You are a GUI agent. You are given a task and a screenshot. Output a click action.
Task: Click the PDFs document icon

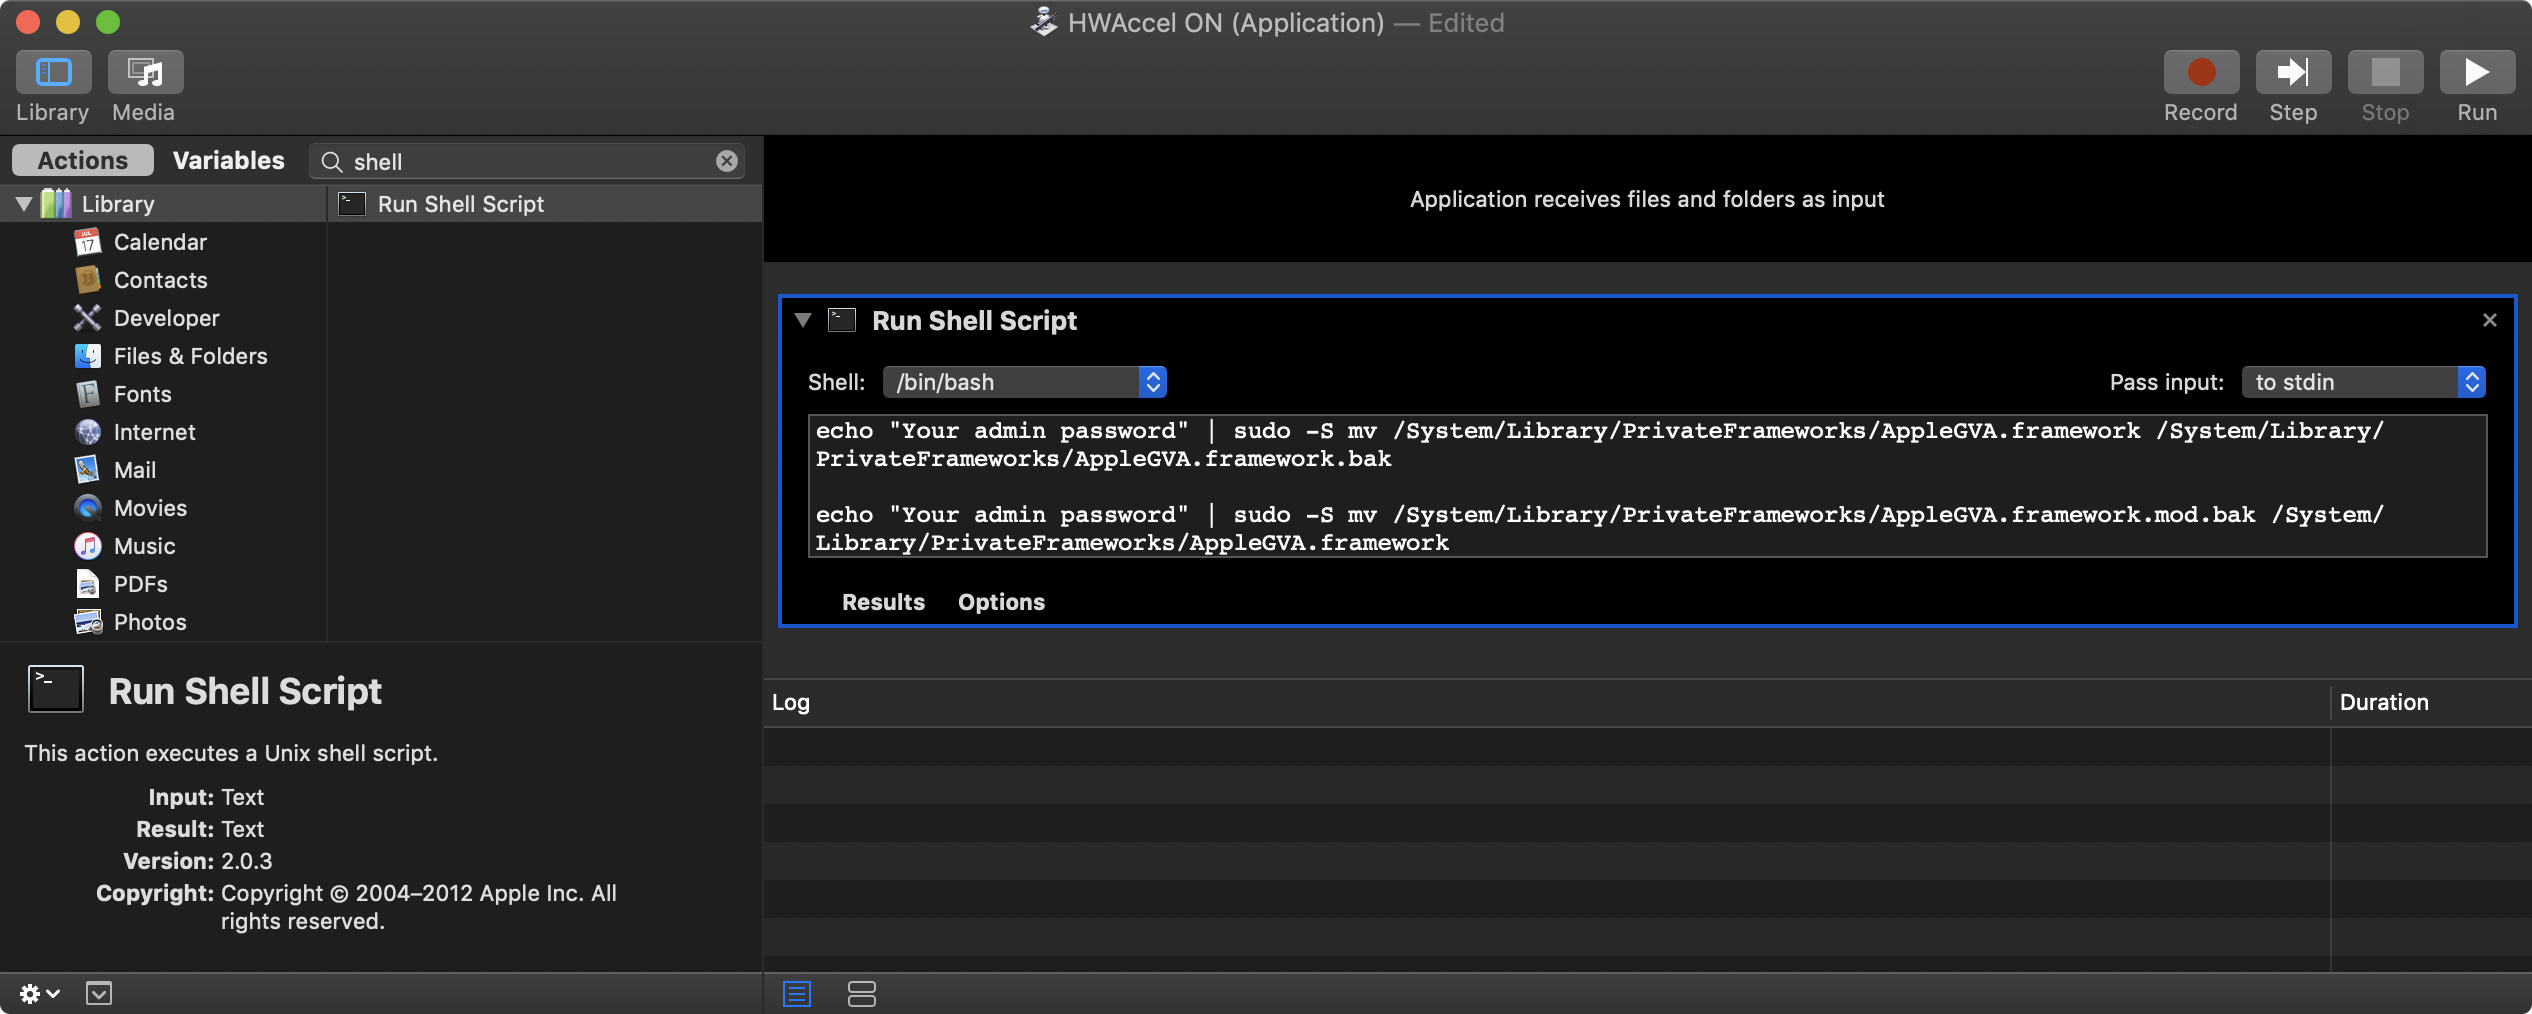tap(88, 584)
